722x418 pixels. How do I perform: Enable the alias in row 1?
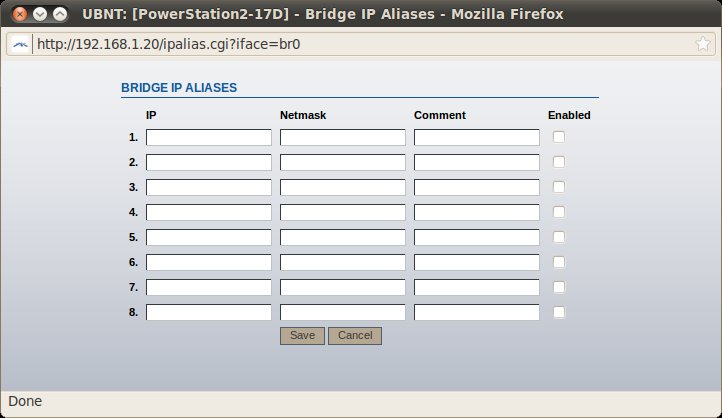tap(559, 137)
